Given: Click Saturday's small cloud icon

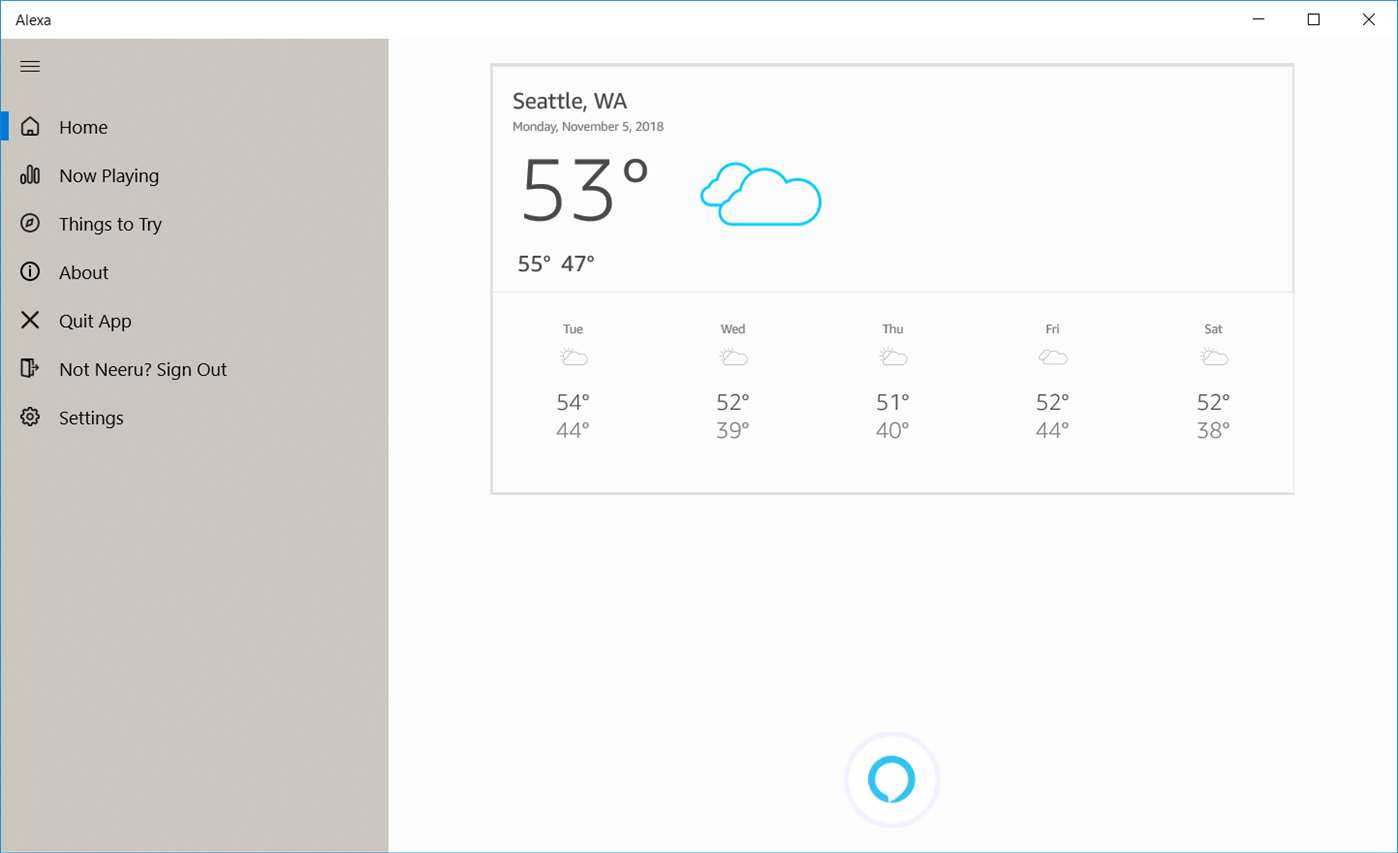Looking at the screenshot, I should (1213, 355).
